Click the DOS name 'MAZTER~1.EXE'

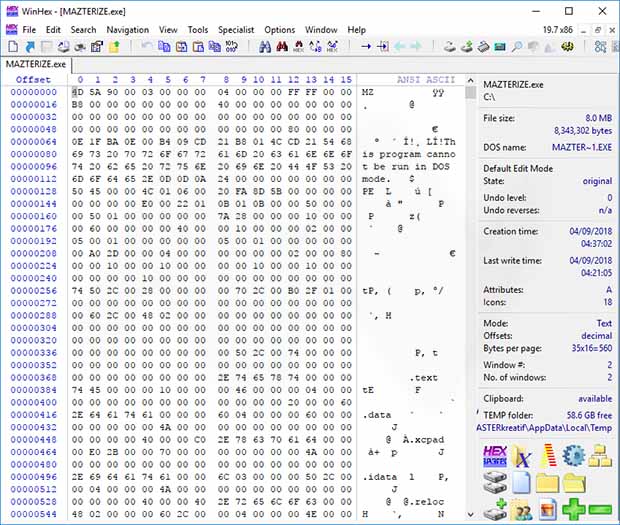click(582, 147)
